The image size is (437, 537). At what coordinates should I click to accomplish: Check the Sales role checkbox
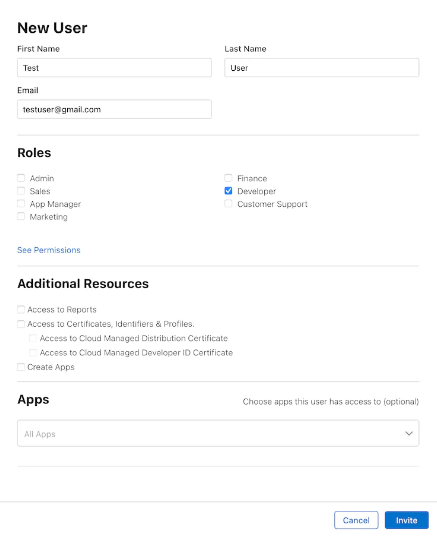click(21, 191)
